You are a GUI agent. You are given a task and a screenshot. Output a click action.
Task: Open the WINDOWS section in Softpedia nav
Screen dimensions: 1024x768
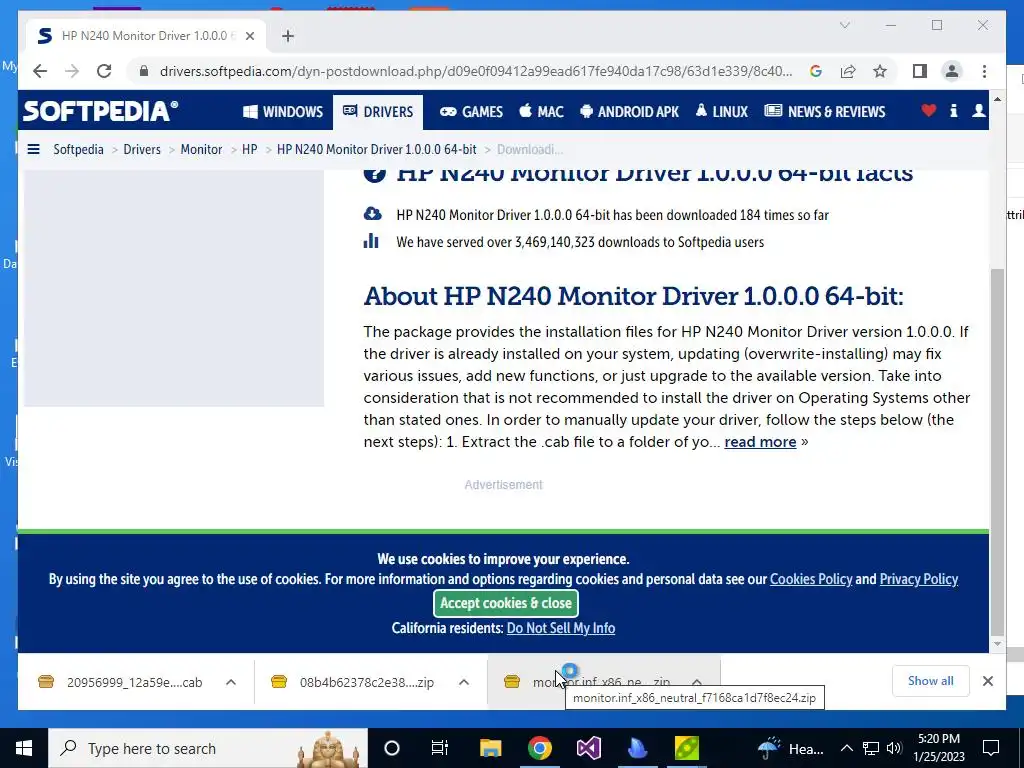pyautogui.click(x=283, y=112)
